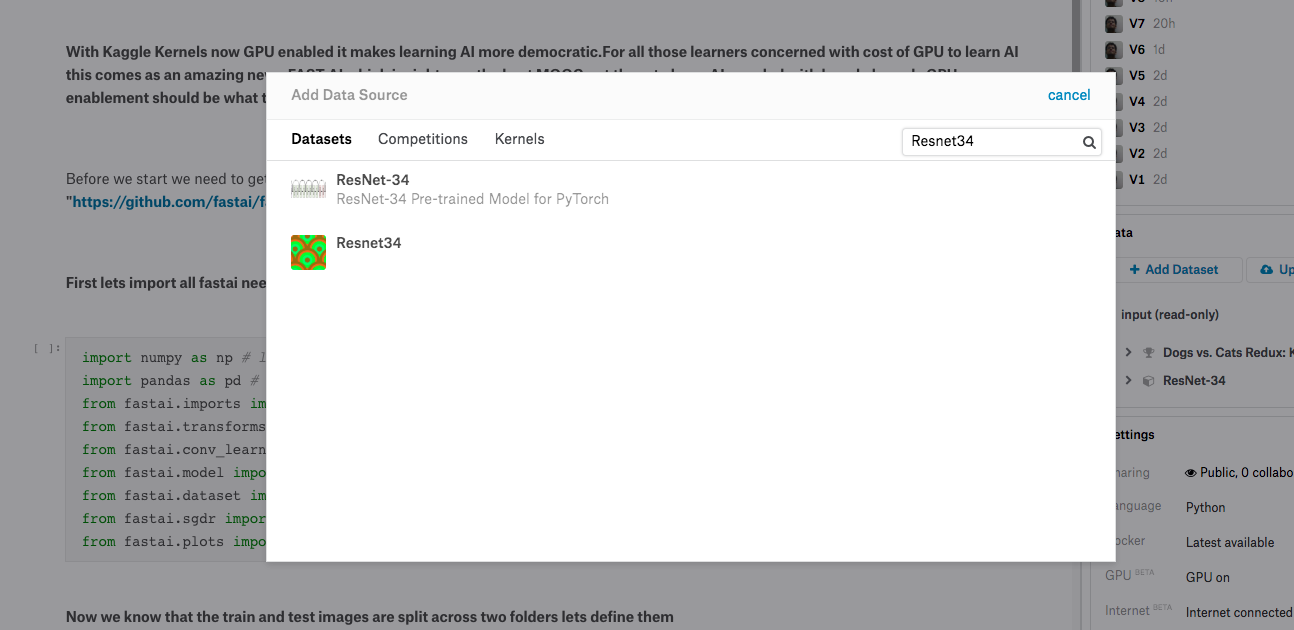Click the cancel link in Add Data Source

[x=1069, y=95]
